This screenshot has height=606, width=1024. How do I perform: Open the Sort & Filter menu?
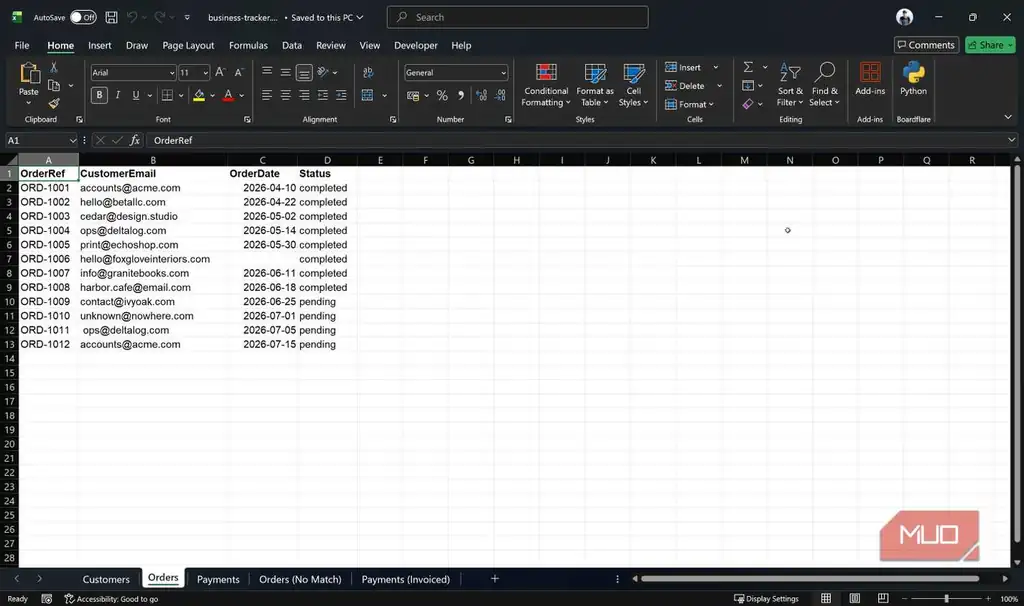(790, 85)
